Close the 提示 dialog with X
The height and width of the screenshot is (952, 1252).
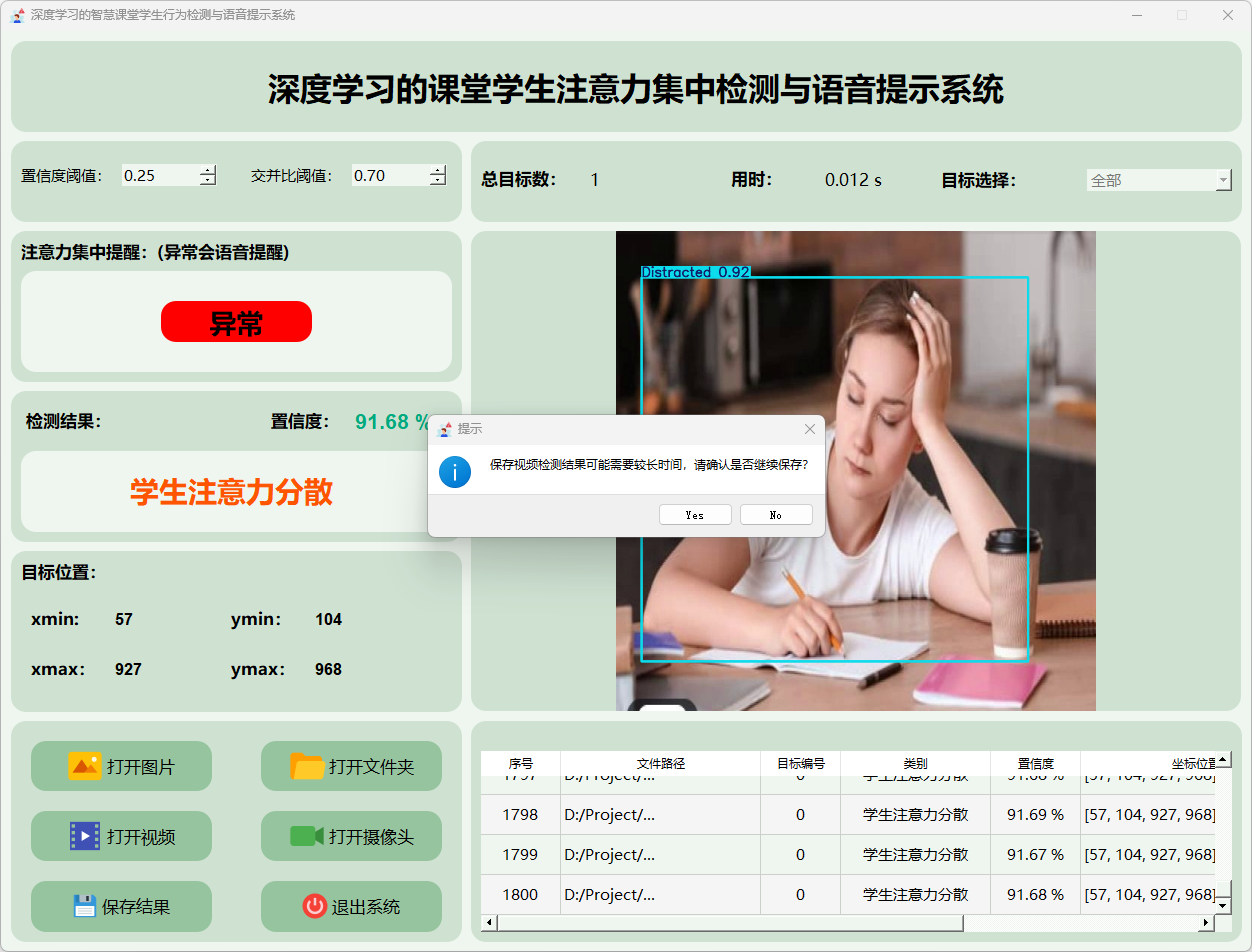[x=810, y=429]
